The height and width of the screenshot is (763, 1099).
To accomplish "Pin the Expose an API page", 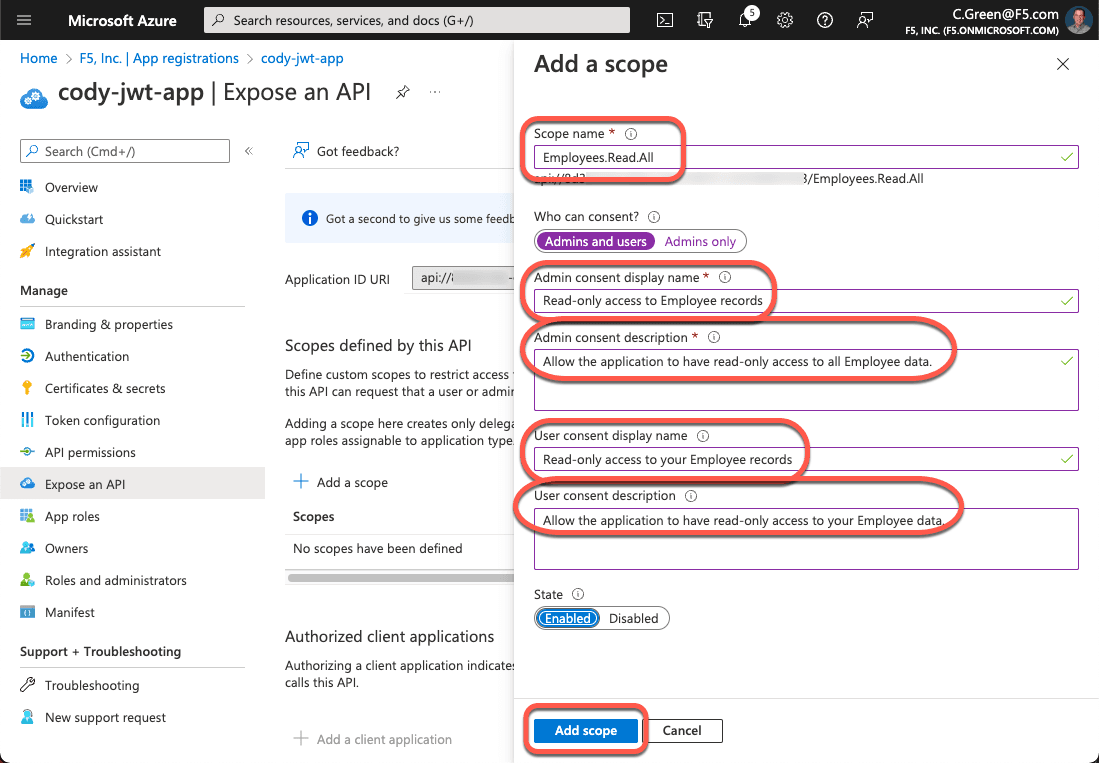I will tap(402, 92).
